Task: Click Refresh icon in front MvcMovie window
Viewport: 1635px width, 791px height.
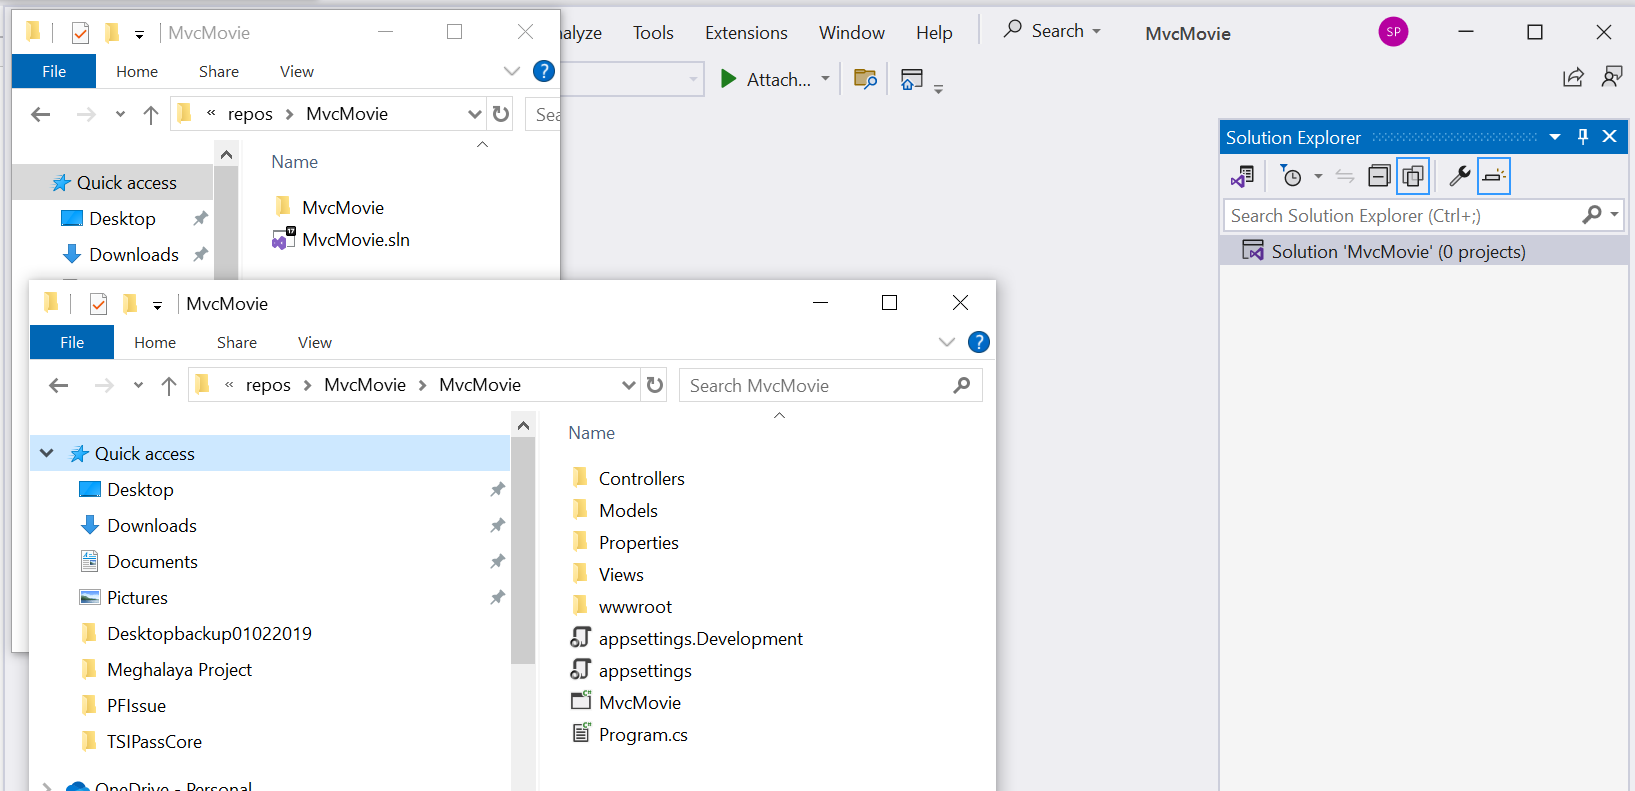Action: (x=655, y=385)
